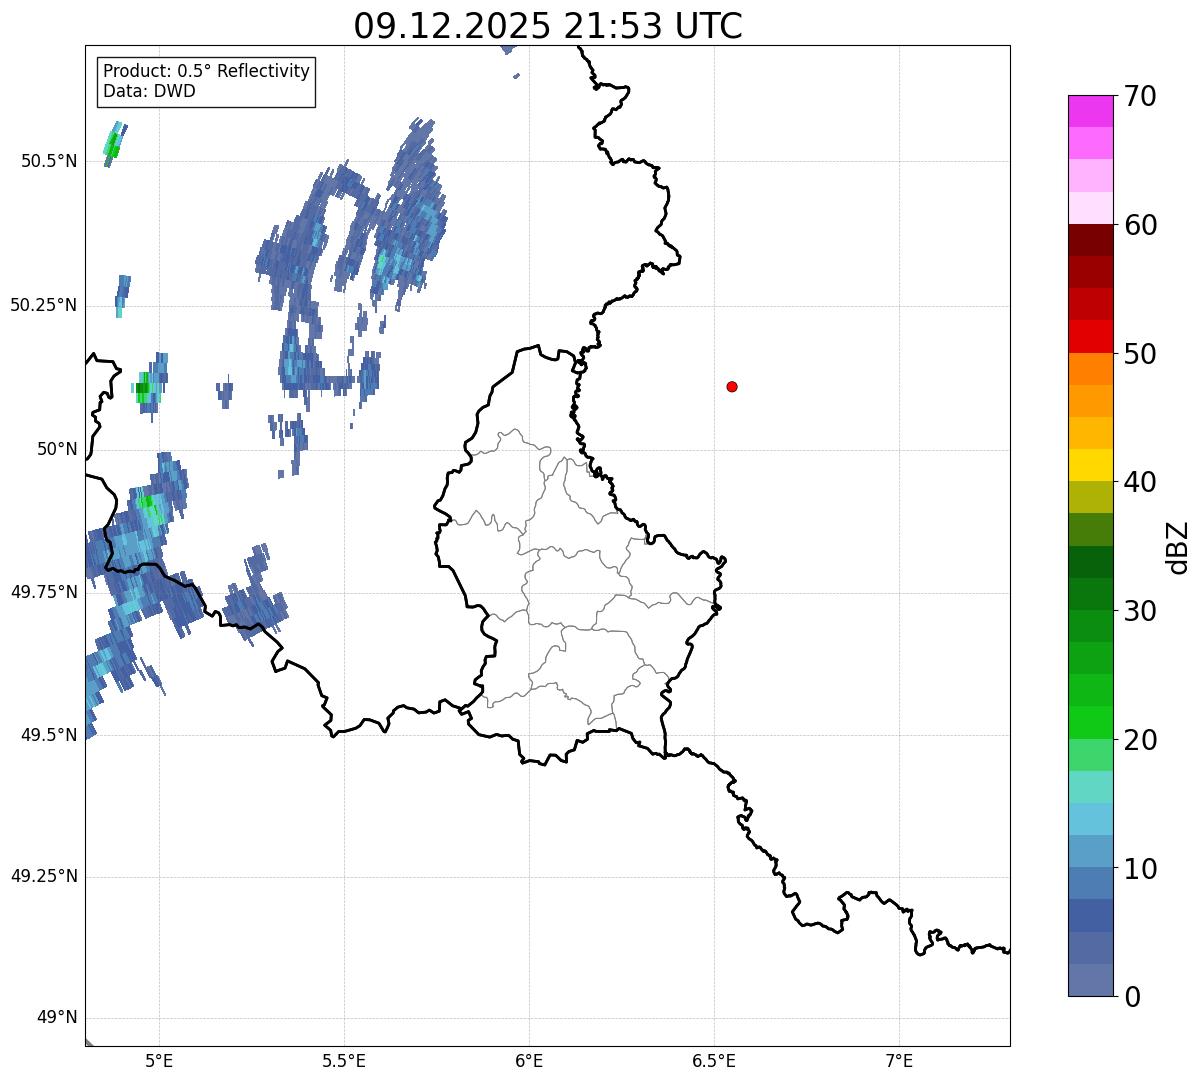Click the longitude label 6.5°E
The height and width of the screenshot is (1081, 1202).
714,1060
